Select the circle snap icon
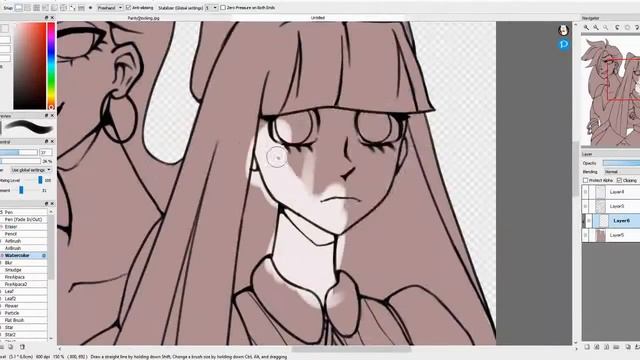The width and height of the screenshot is (640, 360). [x=64, y=7]
